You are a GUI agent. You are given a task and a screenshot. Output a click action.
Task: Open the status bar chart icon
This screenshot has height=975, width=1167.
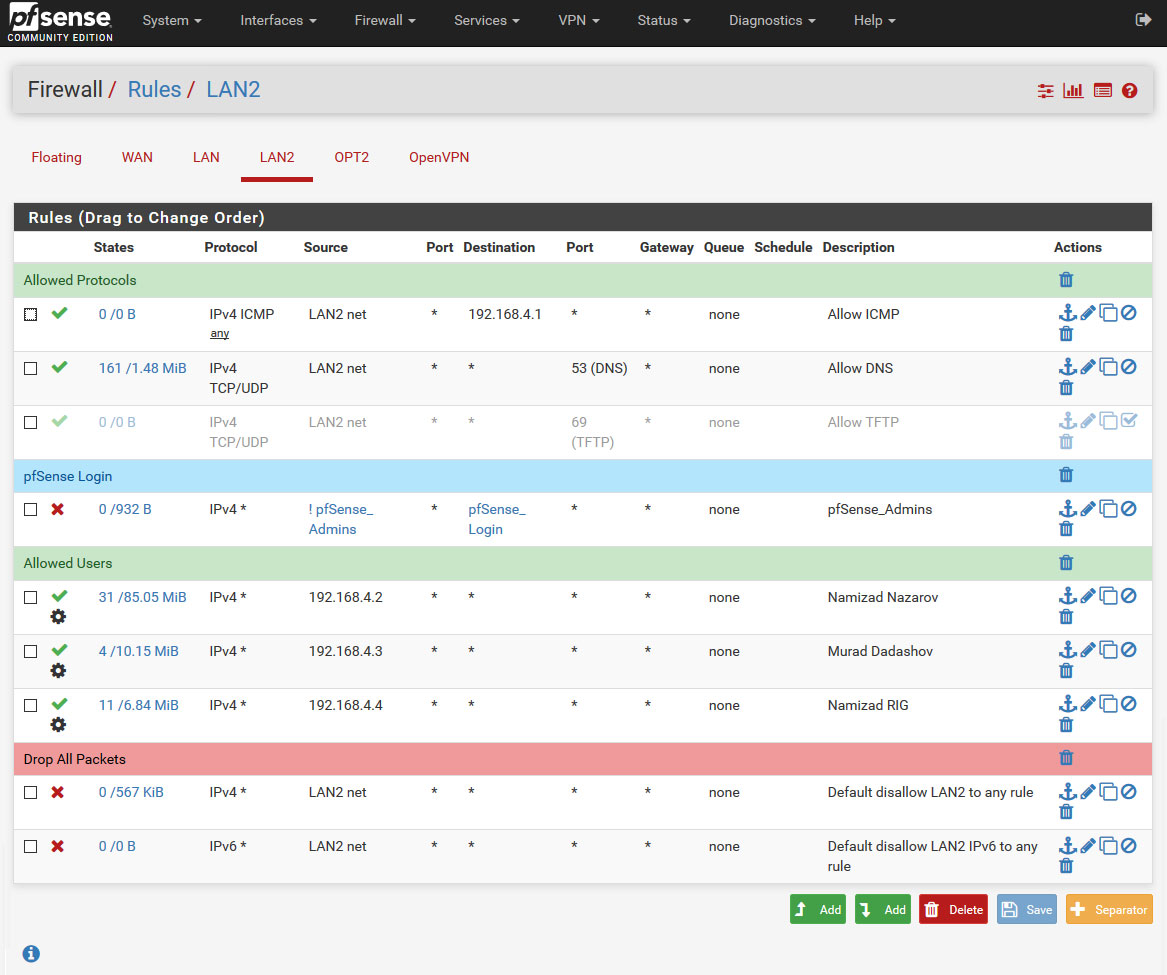click(x=1073, y=91)
